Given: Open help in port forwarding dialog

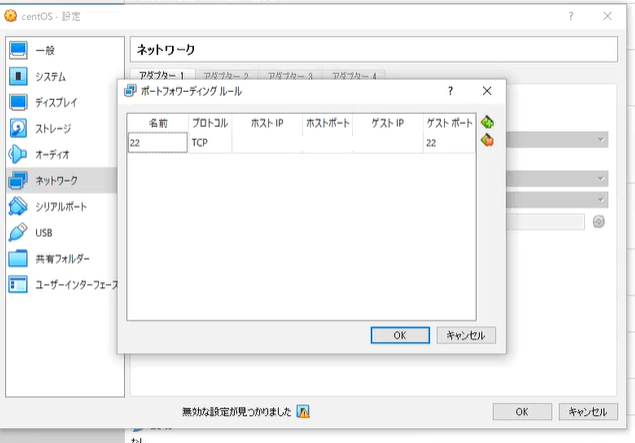Looking at the screenshot, I should pyautogui.click(x=450, y=91).
